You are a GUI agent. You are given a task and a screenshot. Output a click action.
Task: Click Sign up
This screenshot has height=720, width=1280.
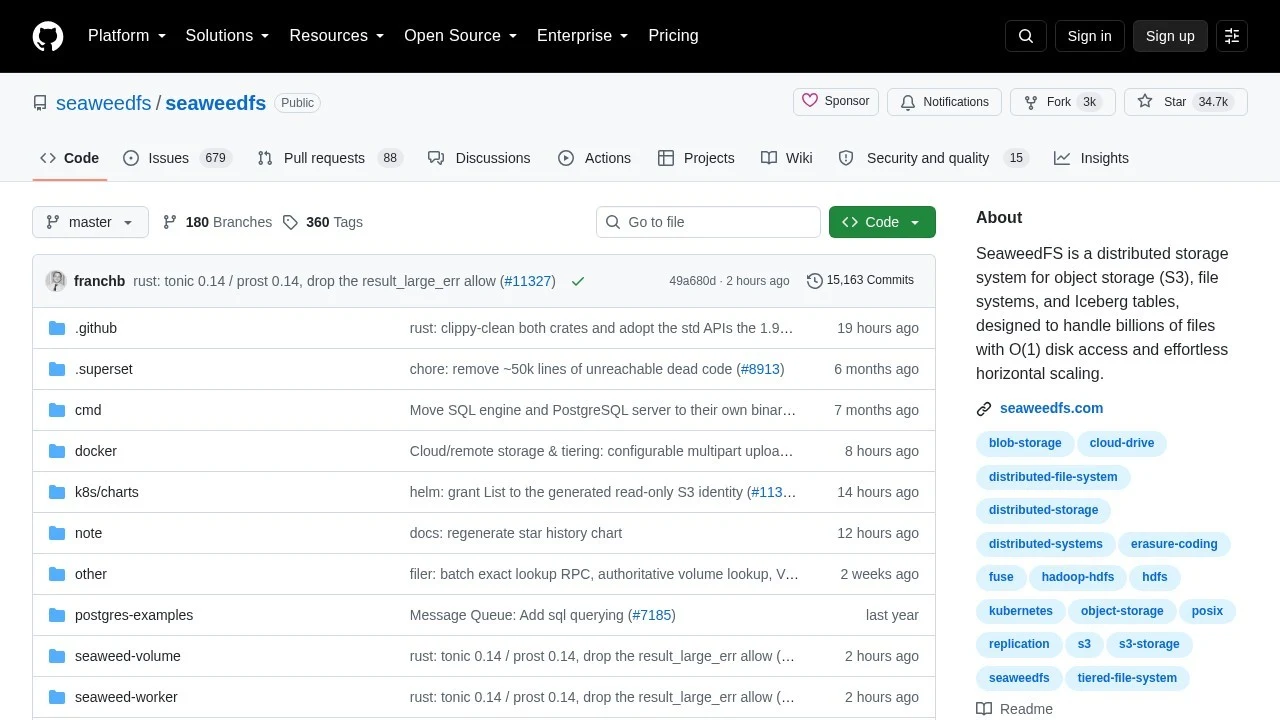[1170, 36]
